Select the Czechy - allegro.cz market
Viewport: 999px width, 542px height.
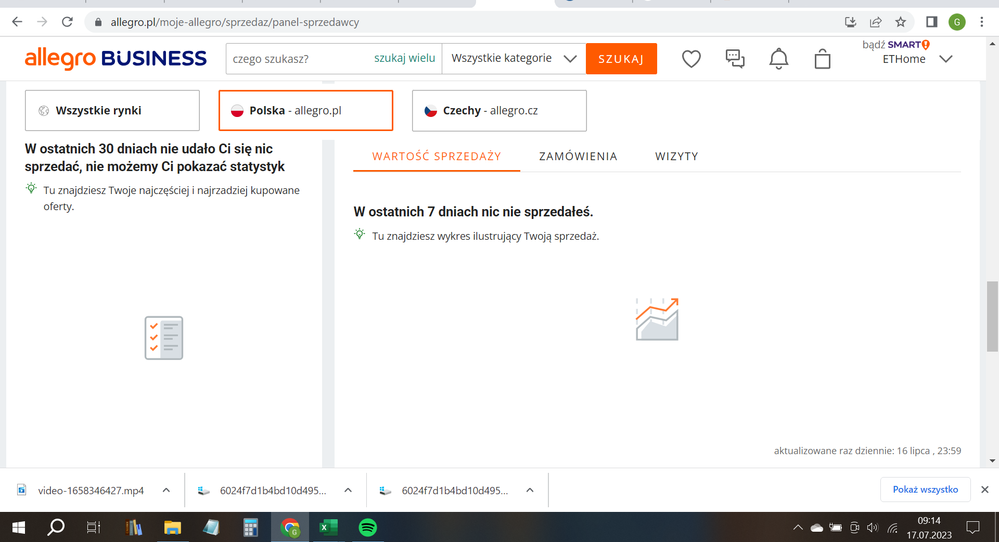[x=500, y=110]
